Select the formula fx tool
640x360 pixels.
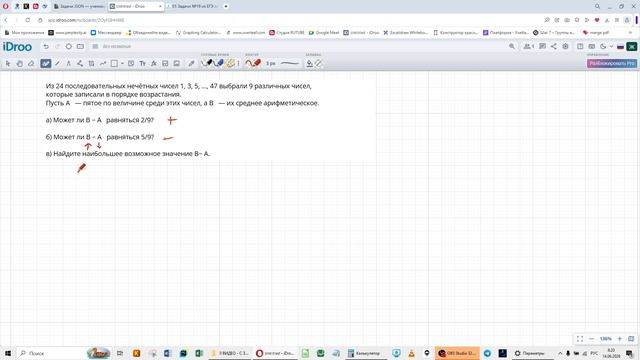click(154, 63)
